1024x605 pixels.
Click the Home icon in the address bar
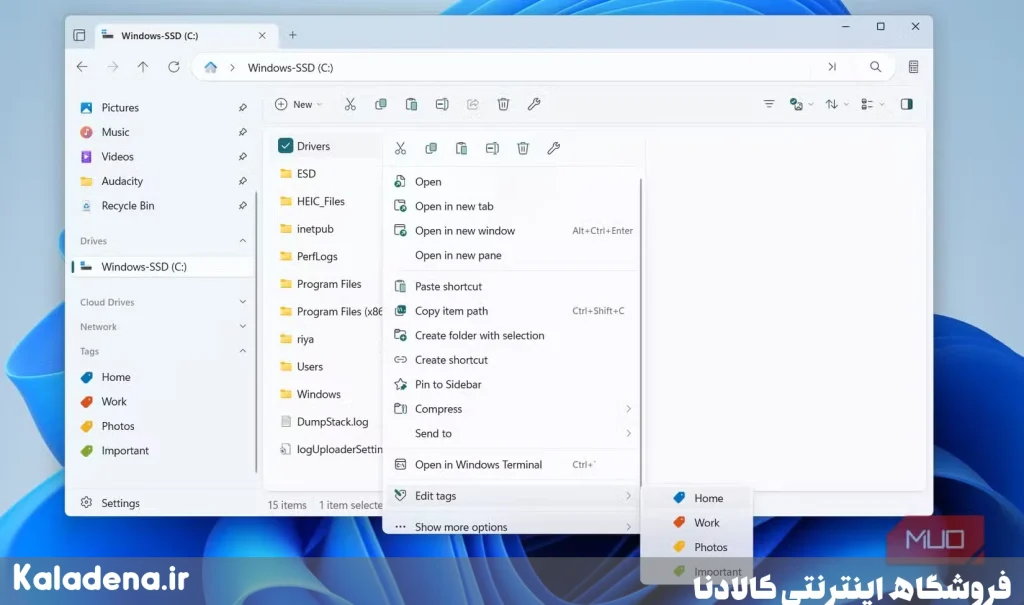[210, 67]
